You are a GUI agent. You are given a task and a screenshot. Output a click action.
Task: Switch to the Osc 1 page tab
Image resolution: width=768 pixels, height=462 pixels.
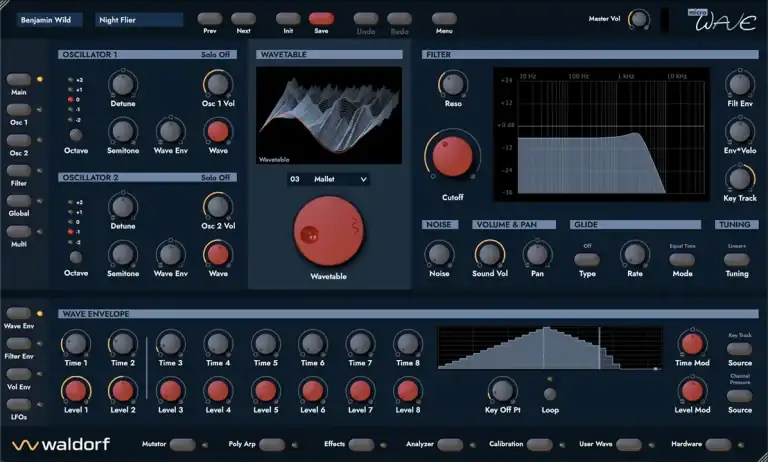(19, 110)
